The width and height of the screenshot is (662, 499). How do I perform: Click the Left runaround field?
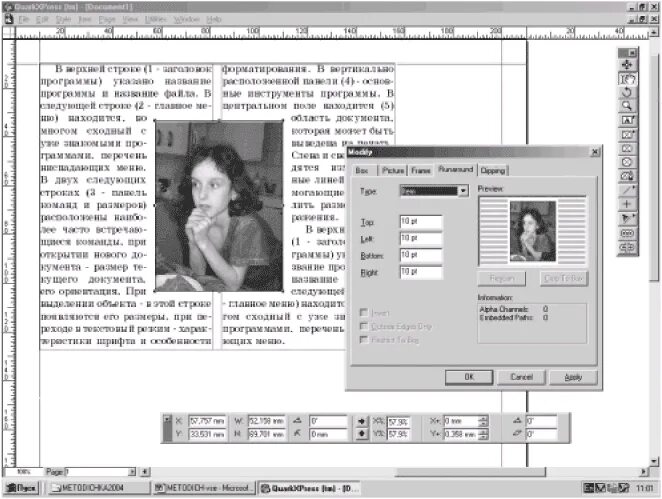tap(421, 238)
